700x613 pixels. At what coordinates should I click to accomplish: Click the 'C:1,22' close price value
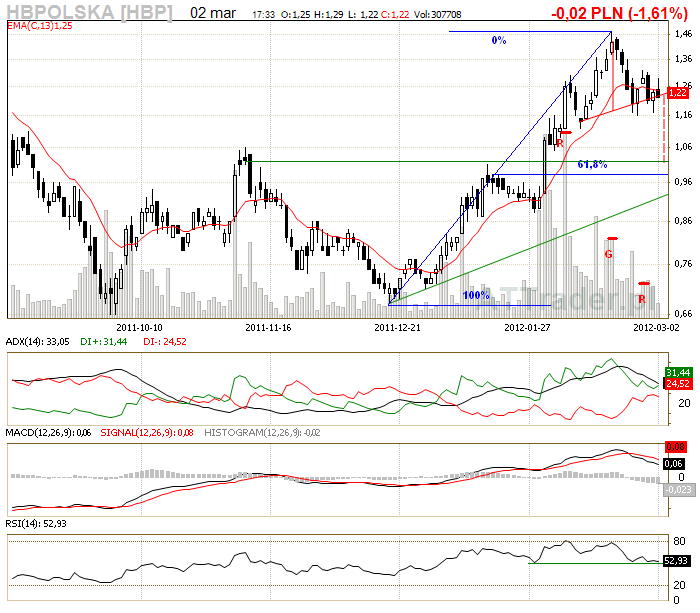[x=395, y=15]
